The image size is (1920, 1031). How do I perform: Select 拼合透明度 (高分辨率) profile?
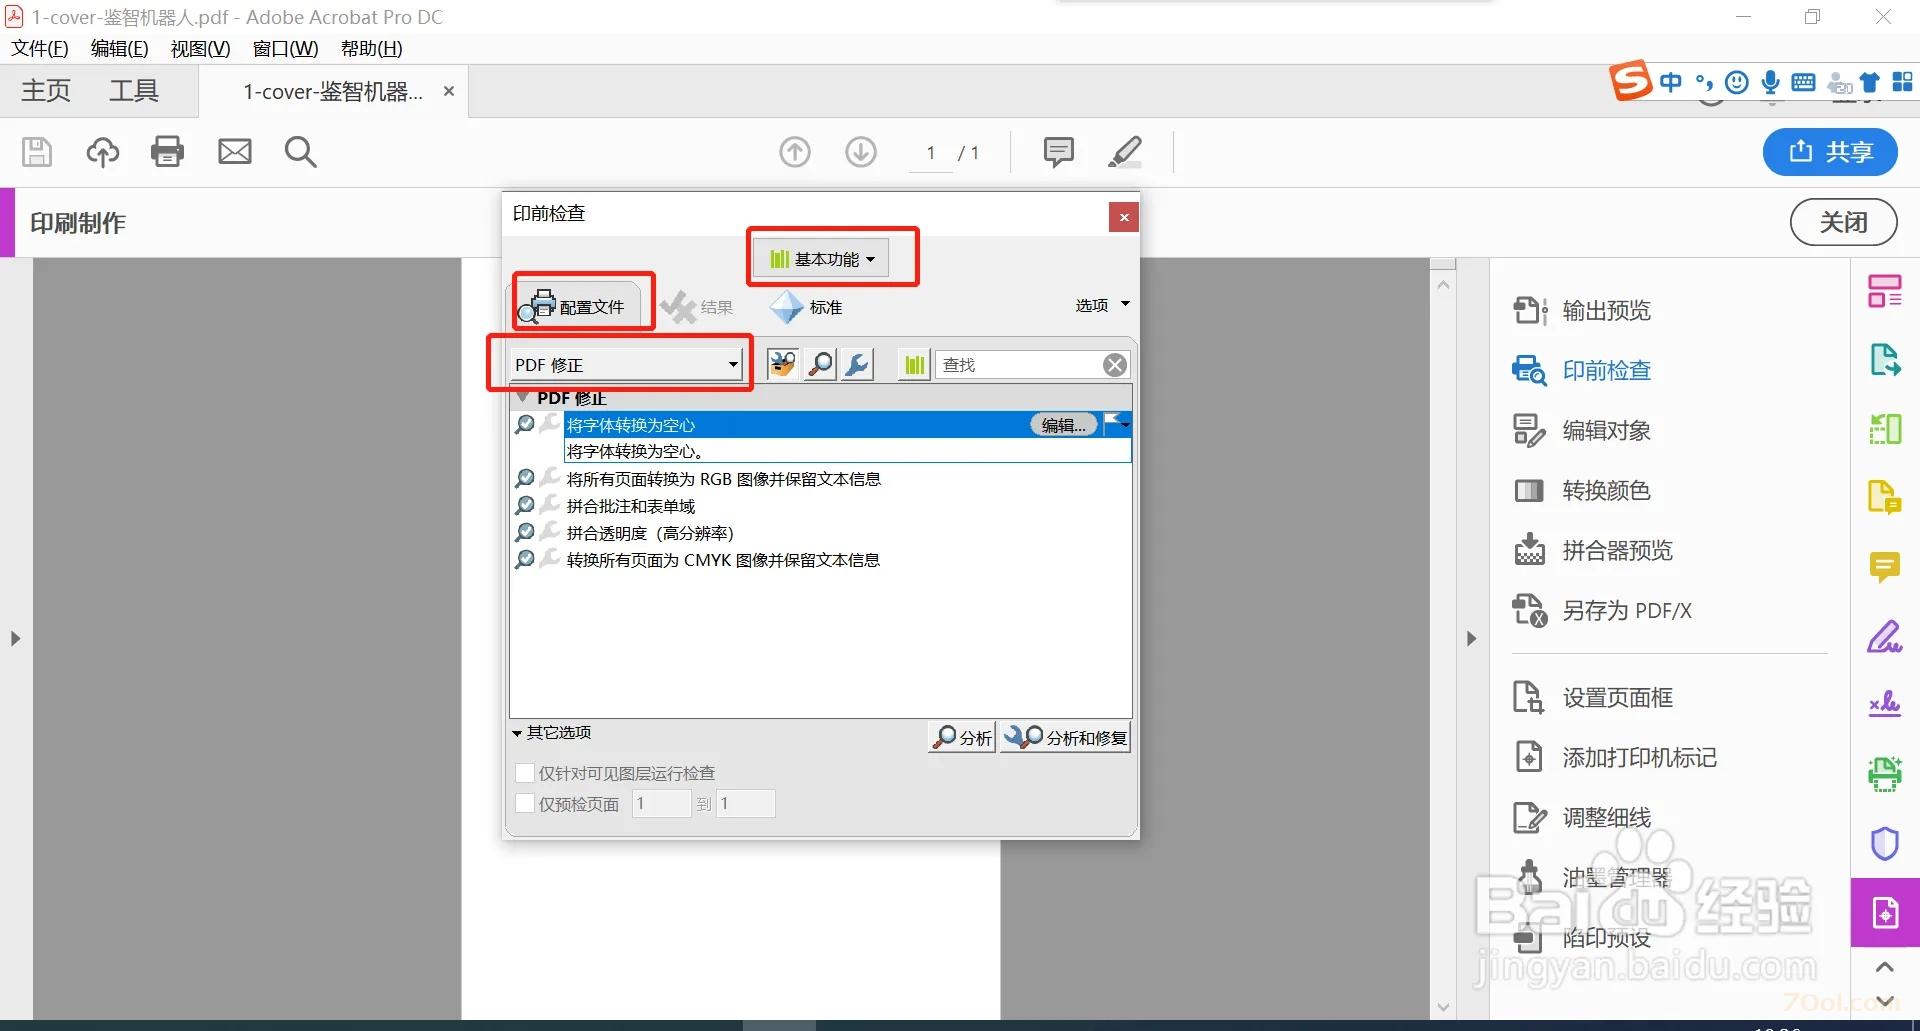(650, 533)
